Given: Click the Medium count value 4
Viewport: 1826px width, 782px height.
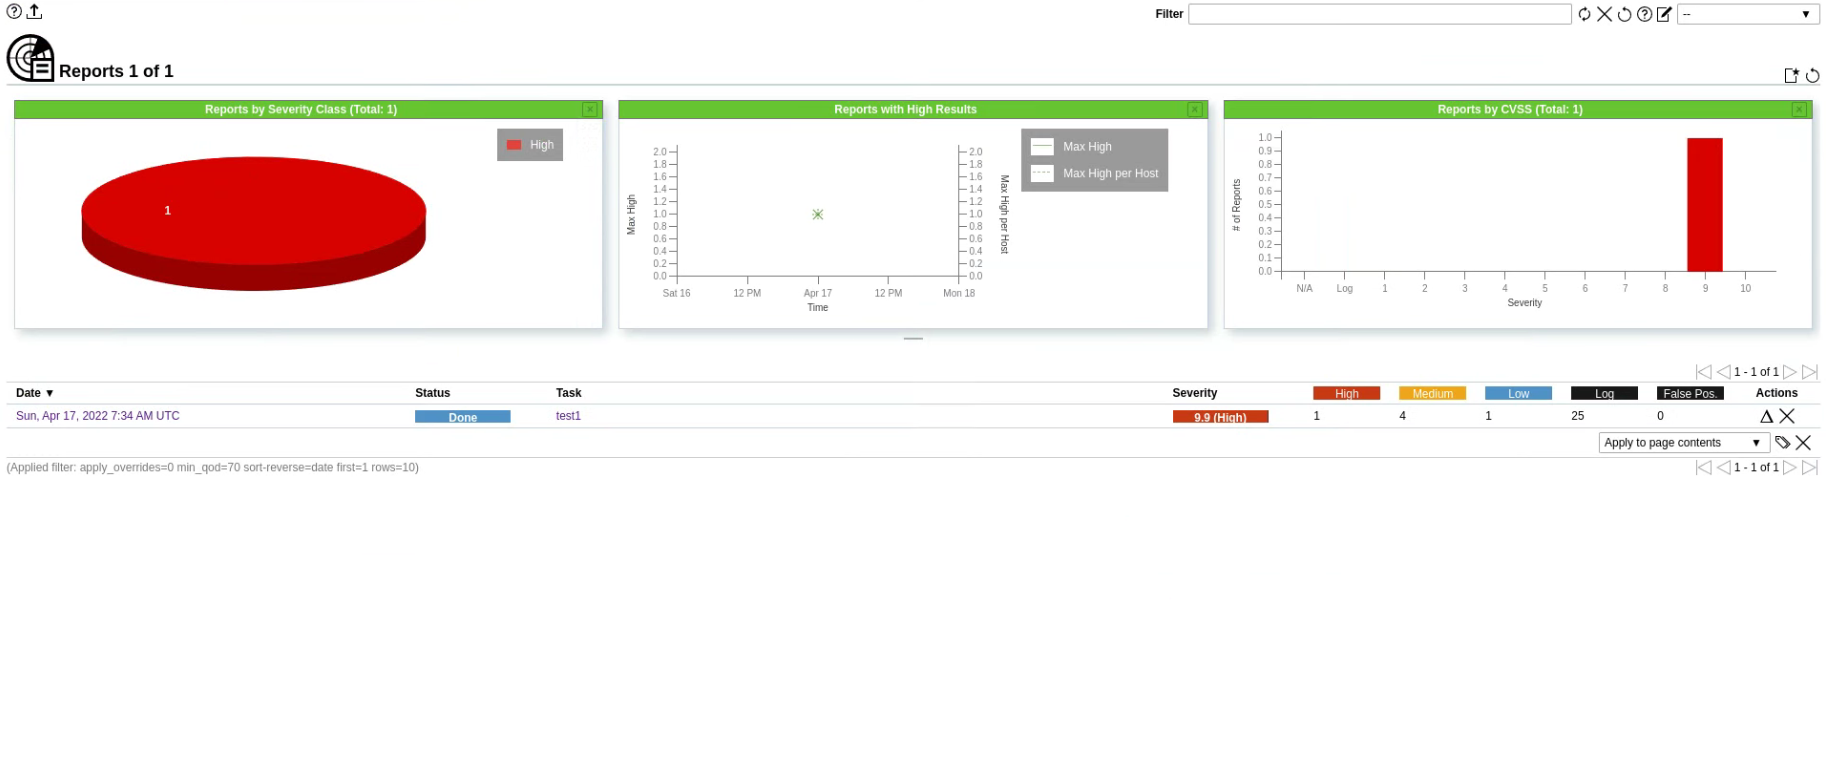Looking at the screenshot, I should [1402, 416].
